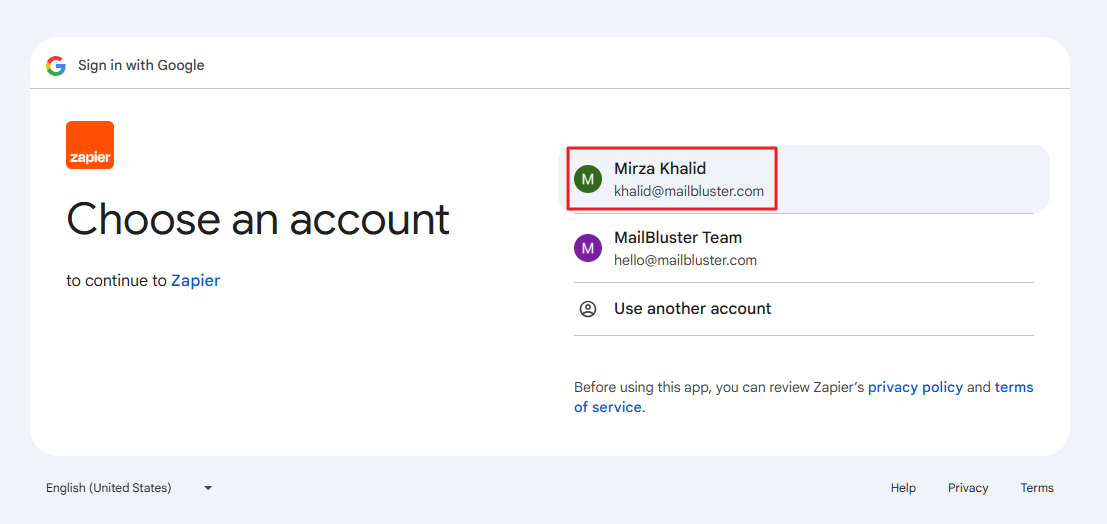Viewport: 1107px width, 524px height.
Task: Open the Terms link in the footer
Action: pos(1037,488)
